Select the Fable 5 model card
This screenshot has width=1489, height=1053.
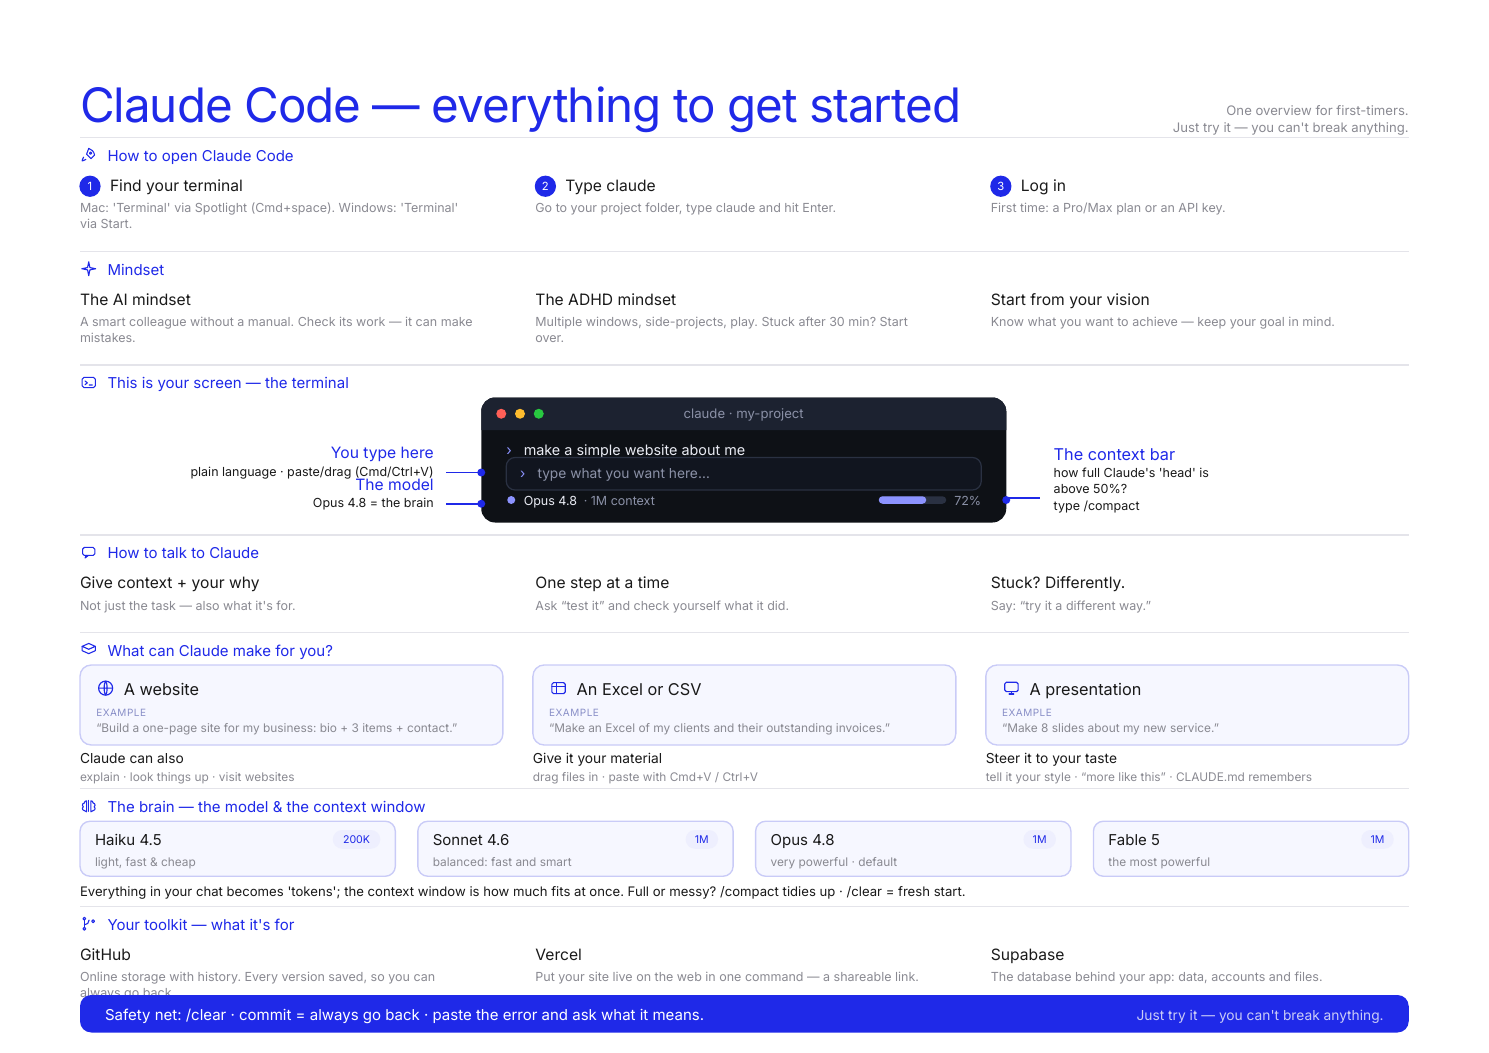click(1251, 849)
